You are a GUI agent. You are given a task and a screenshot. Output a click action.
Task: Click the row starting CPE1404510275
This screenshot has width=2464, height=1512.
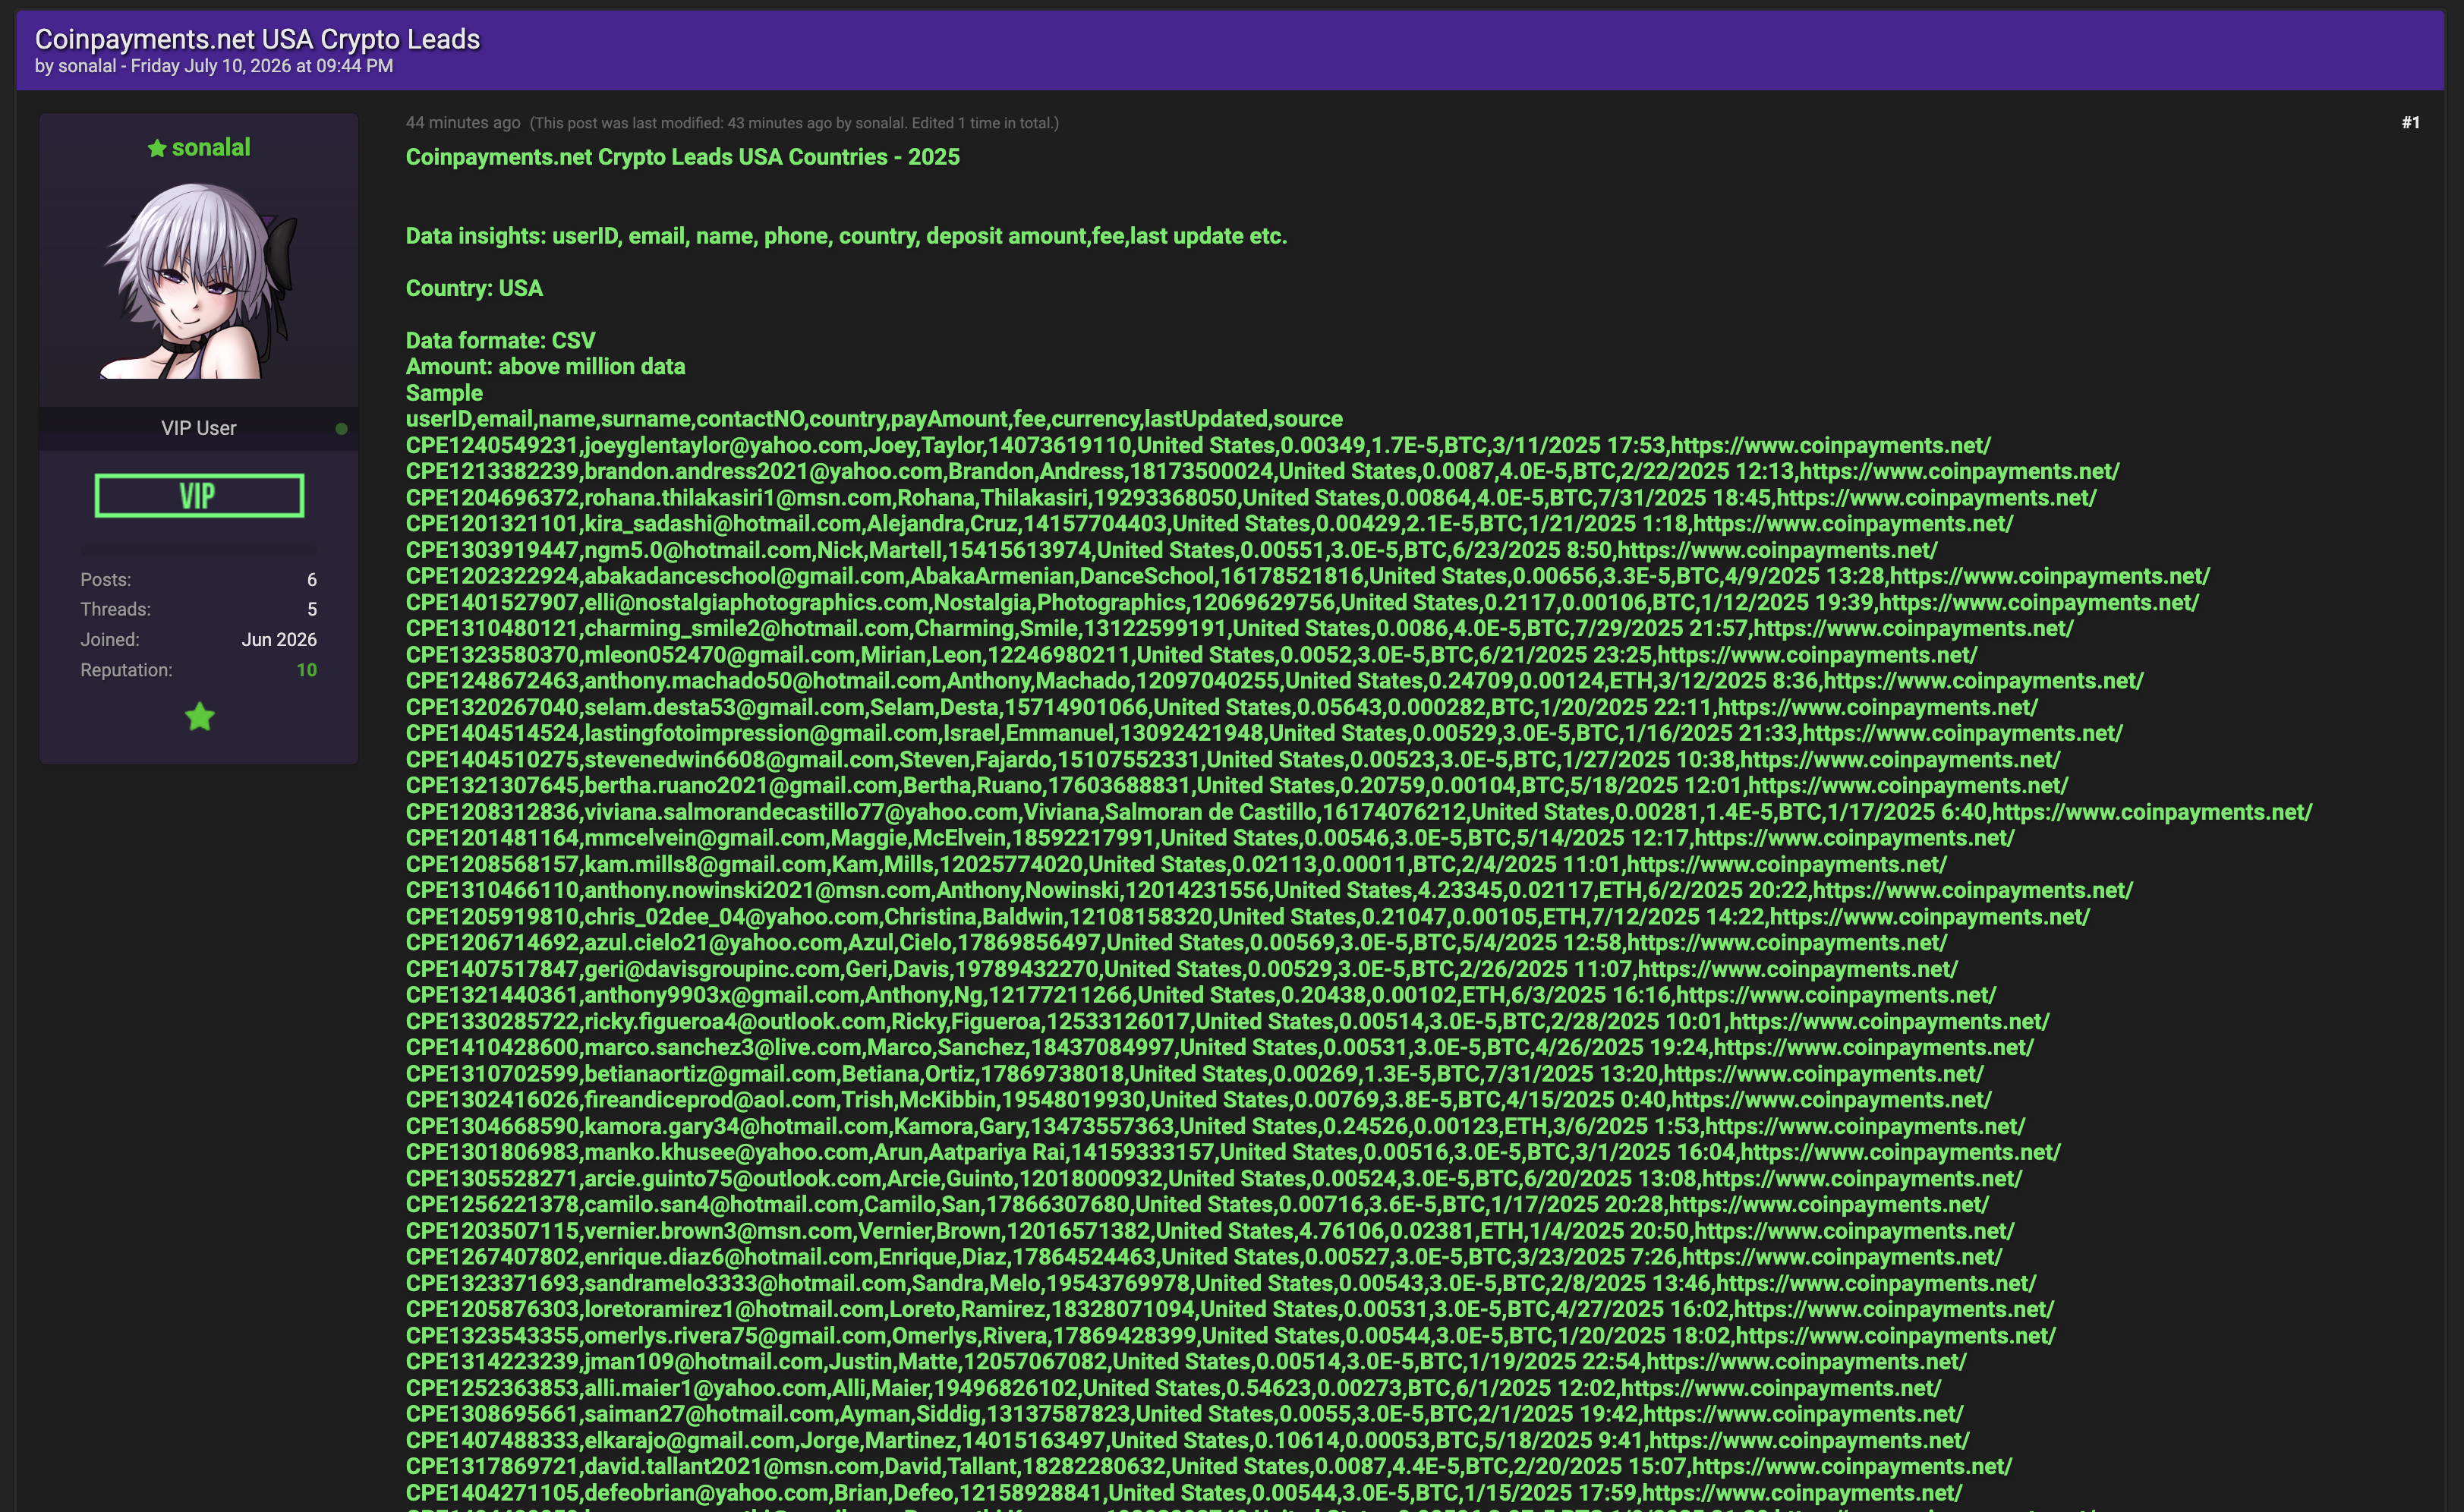point(1233,759)
